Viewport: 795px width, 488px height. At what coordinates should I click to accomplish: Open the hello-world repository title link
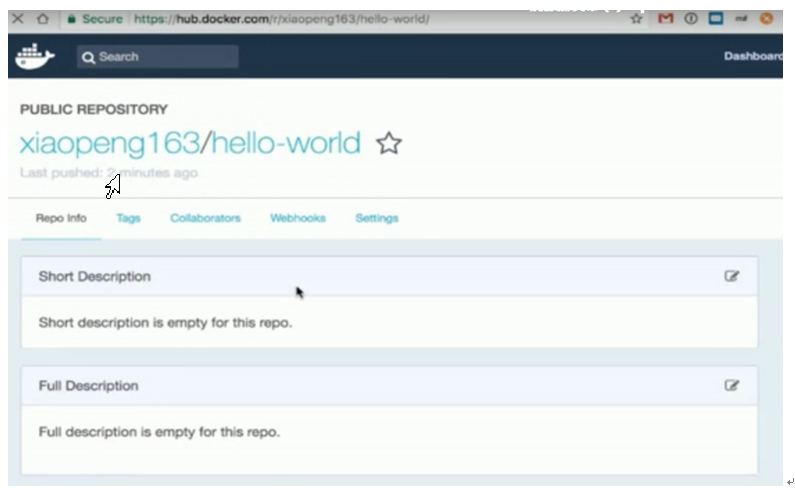[286, 143]
